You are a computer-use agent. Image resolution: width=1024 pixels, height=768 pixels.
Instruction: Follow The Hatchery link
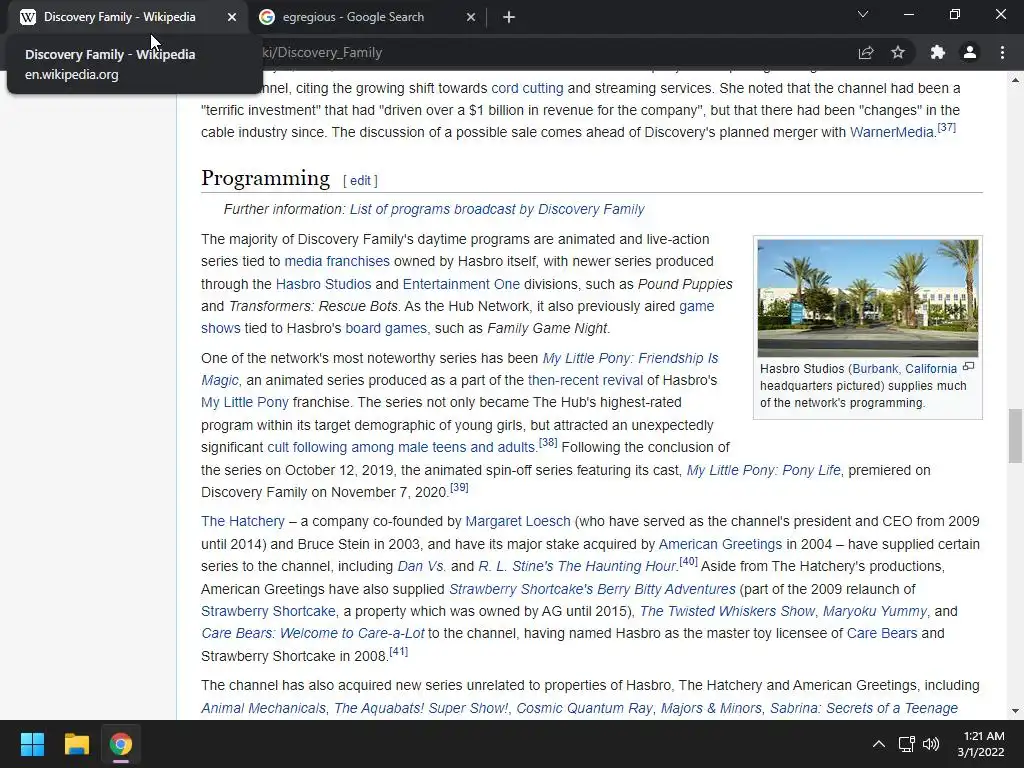pos(243,521)
